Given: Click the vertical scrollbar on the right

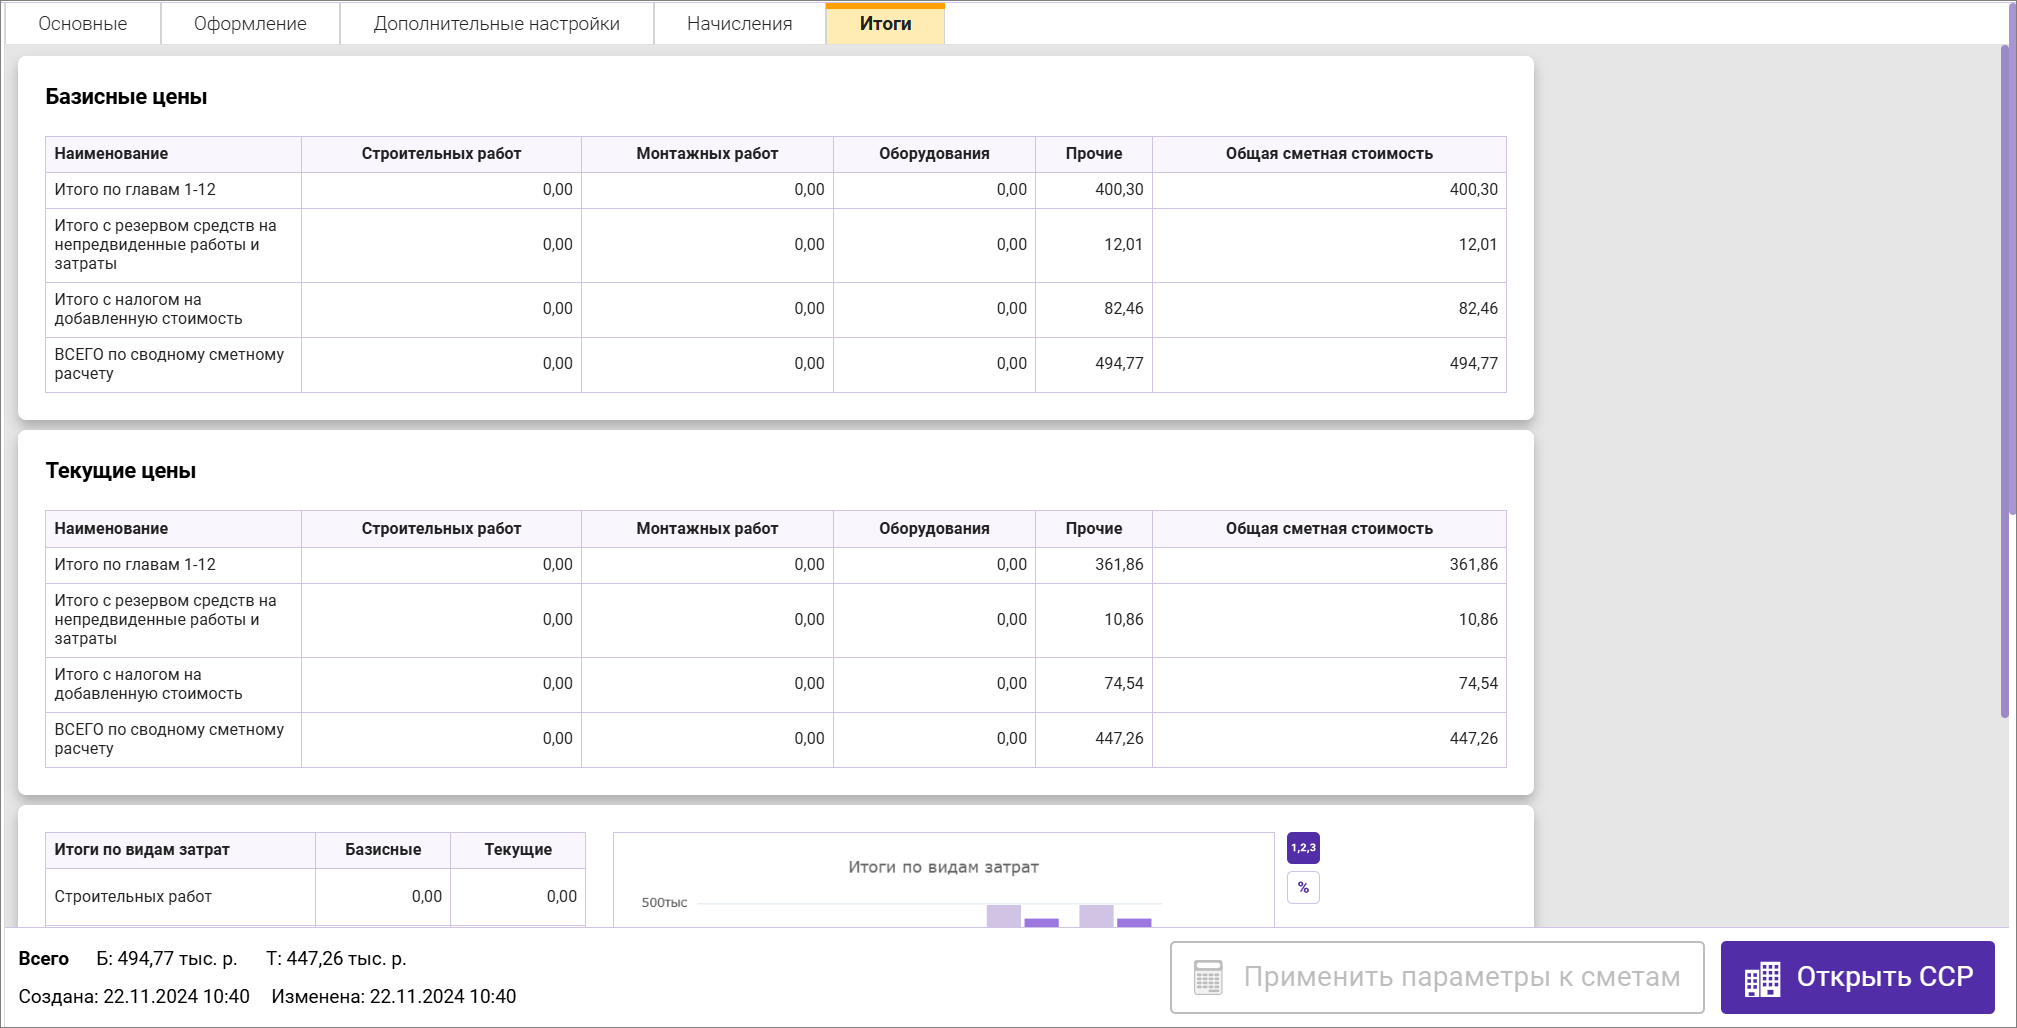Looking at the screenshot, I should [2005, 380].
